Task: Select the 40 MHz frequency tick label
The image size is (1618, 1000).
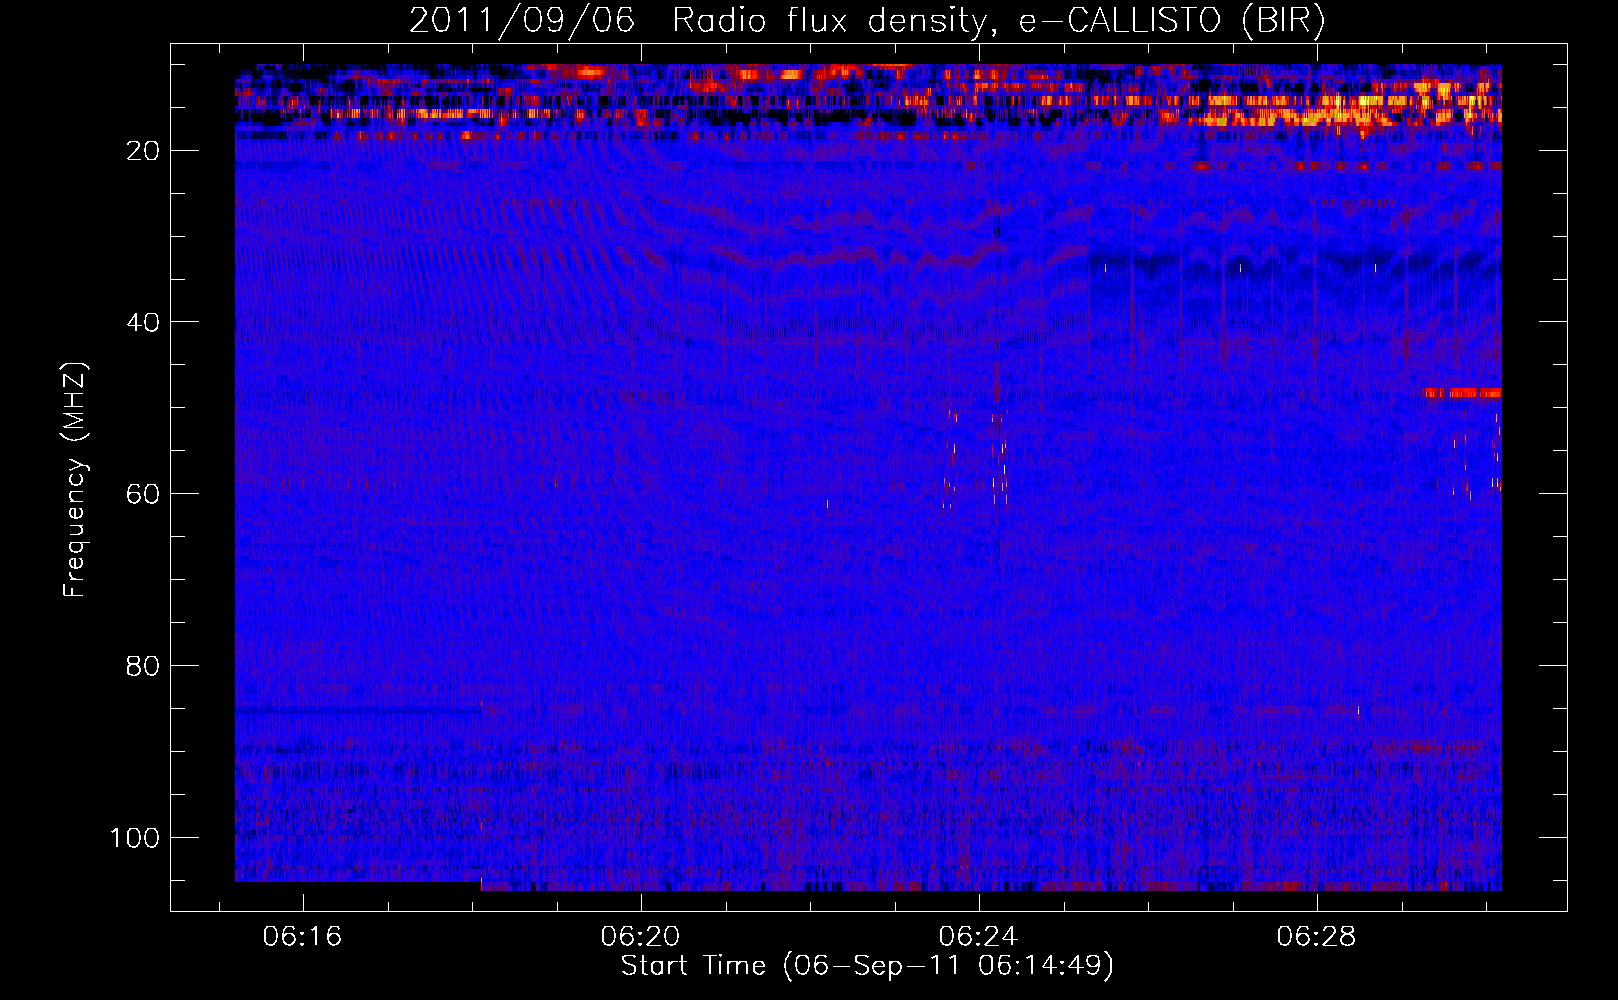Action: coord(142,322)
